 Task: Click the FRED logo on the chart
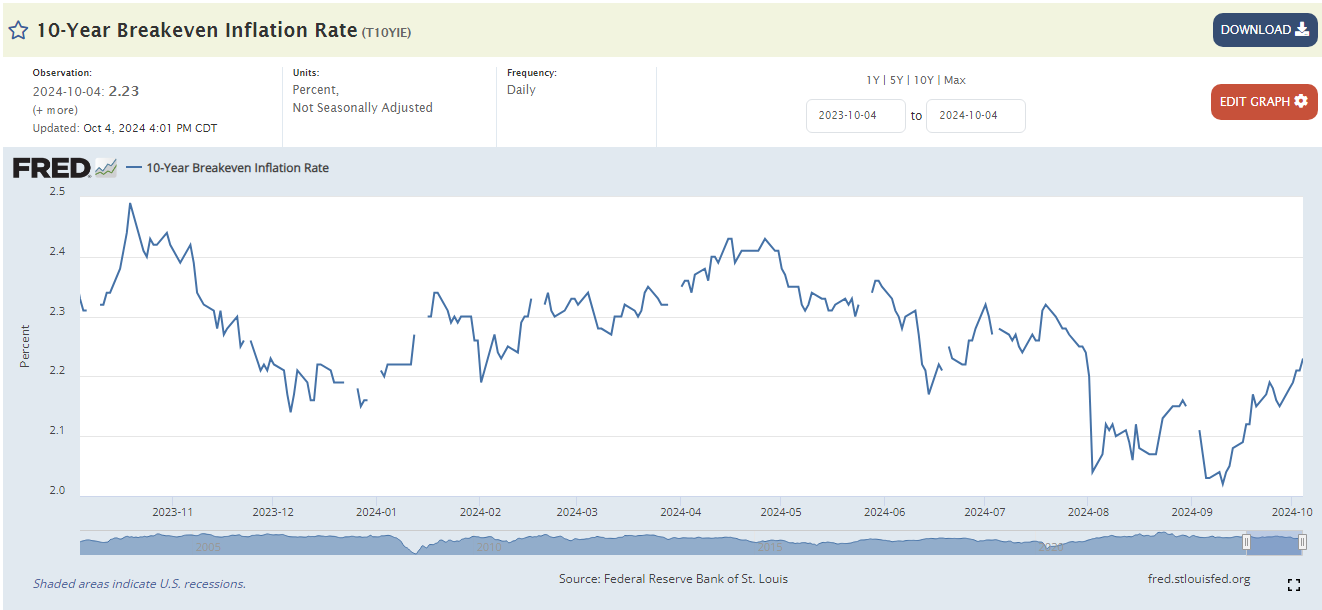click(65, 168)
